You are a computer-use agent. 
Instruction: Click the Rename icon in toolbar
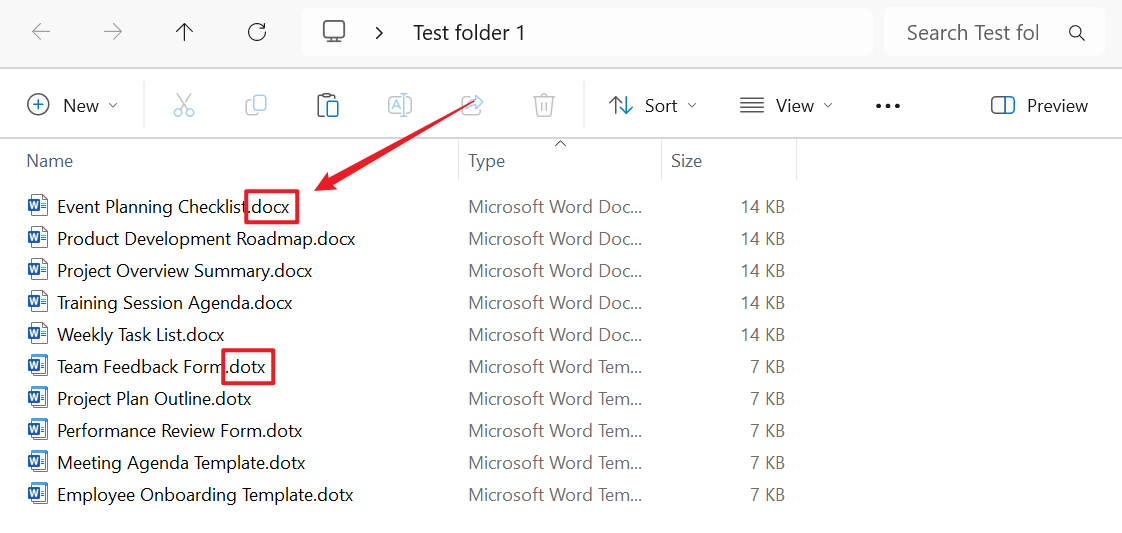pos(400,105)
